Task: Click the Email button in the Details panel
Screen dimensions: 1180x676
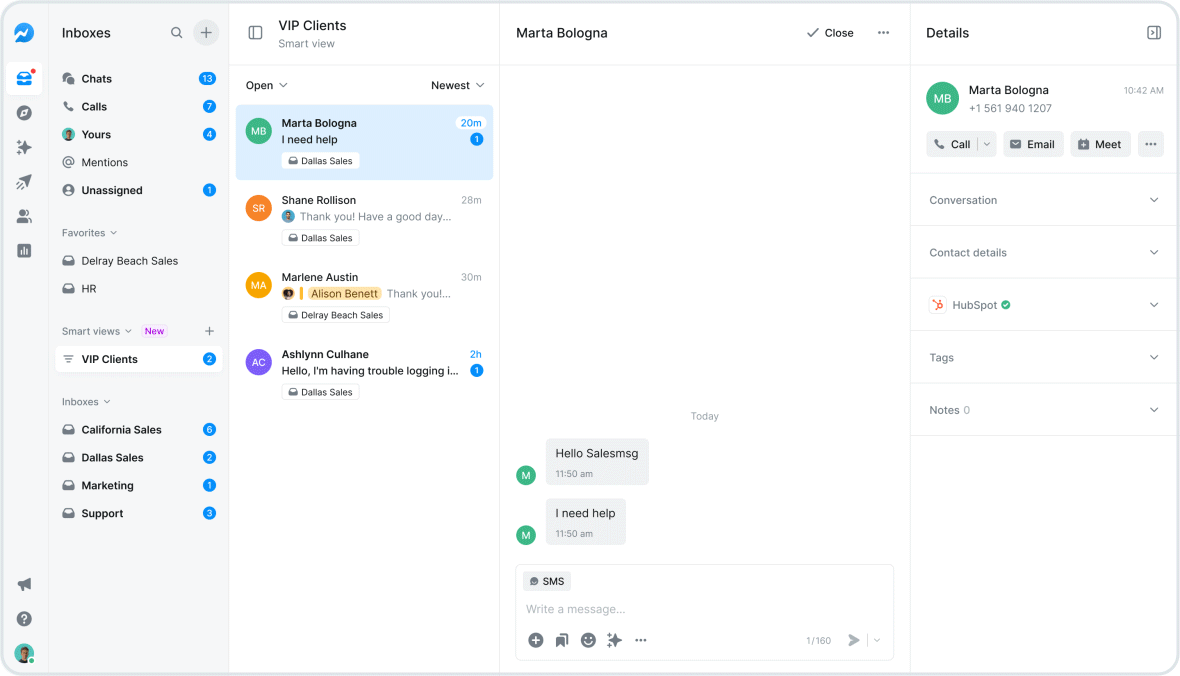Action: [x=1033, y=143]
